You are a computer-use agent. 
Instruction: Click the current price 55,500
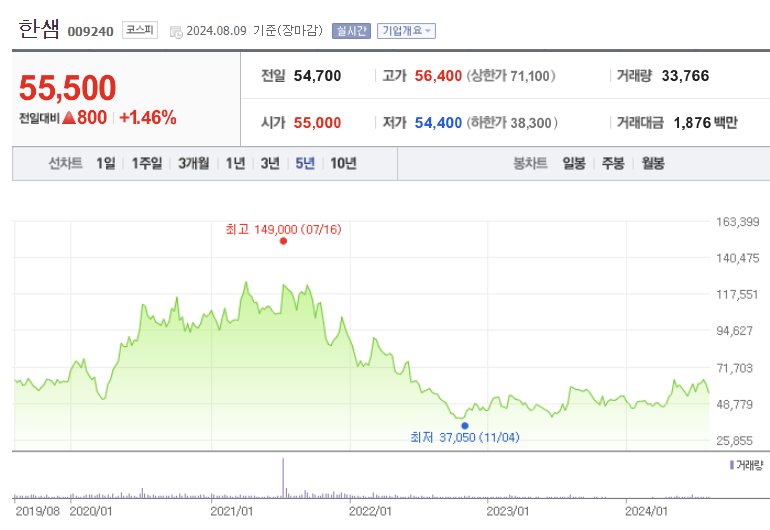(x=68, y=88)
